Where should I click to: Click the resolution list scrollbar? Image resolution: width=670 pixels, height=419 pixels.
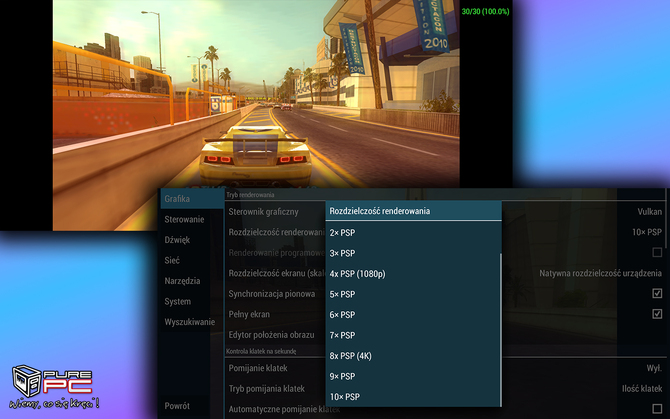(500, 329)
